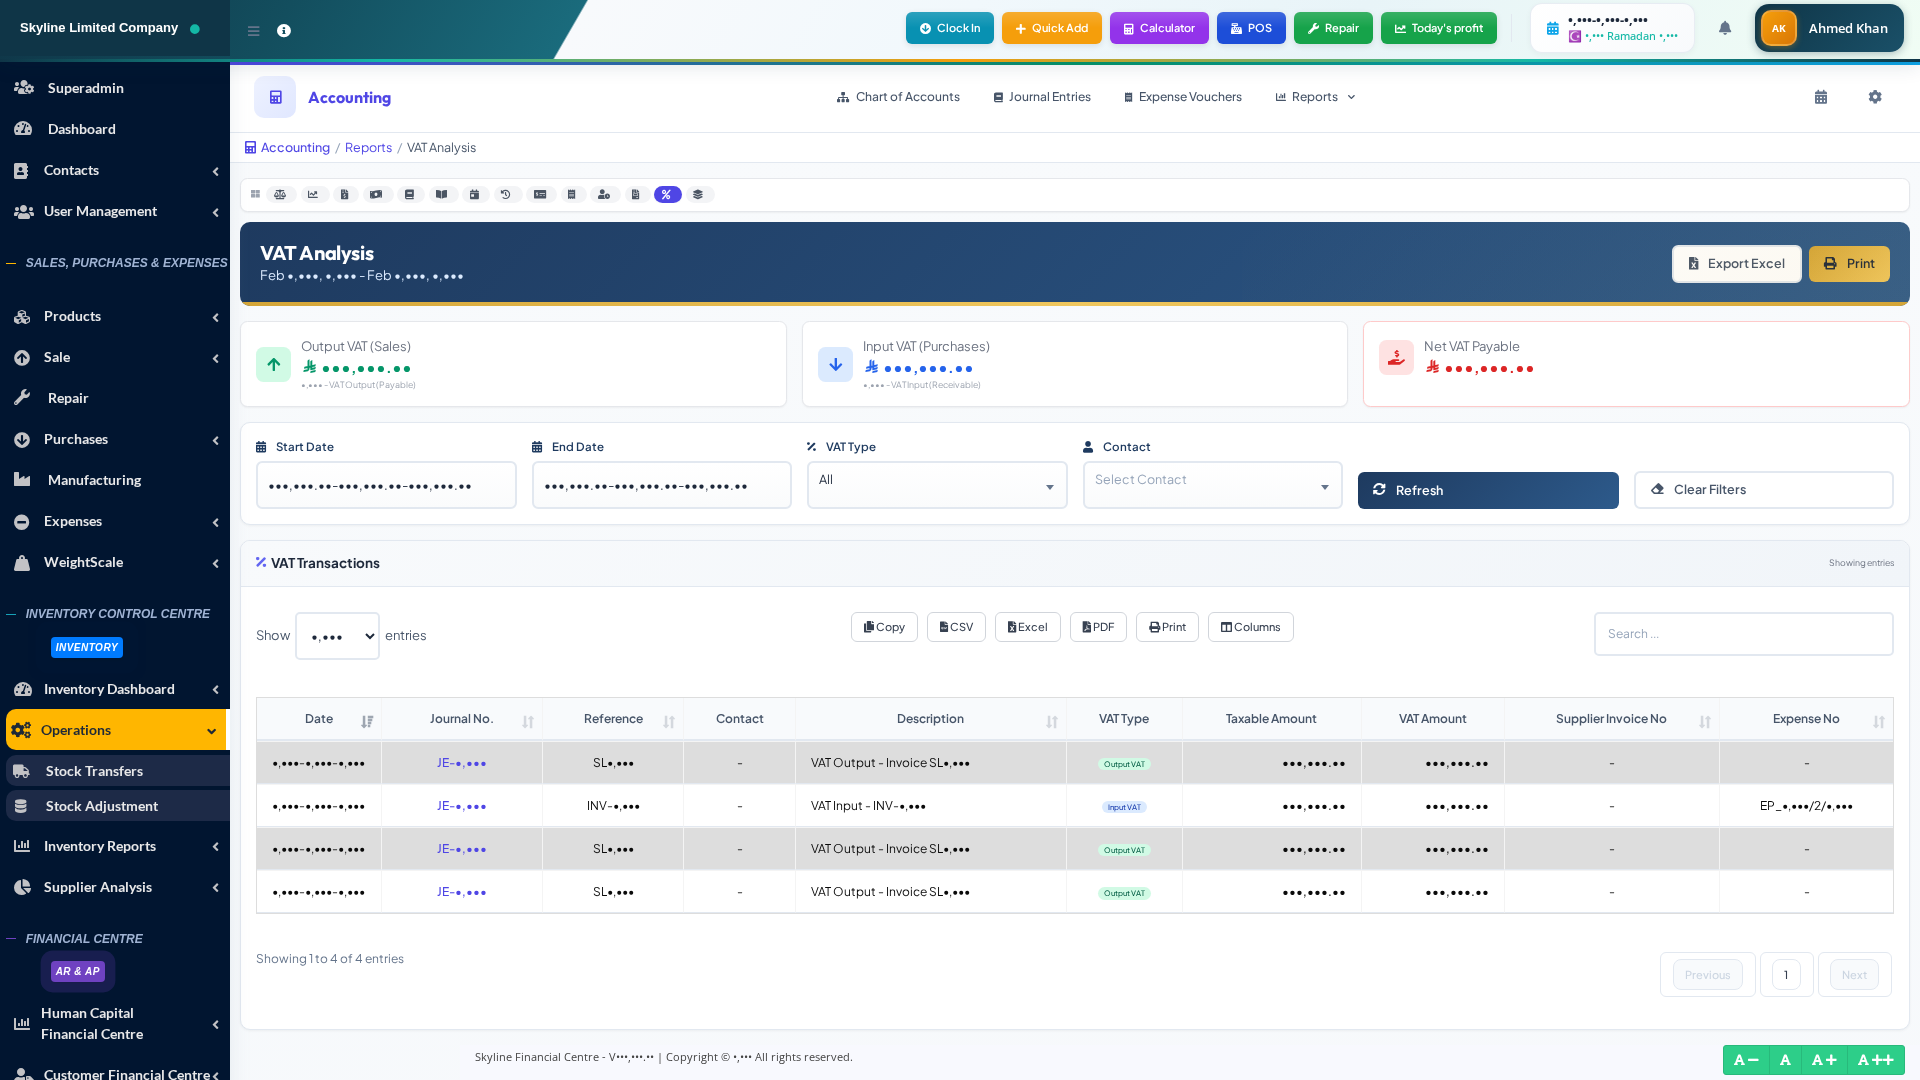Click the calendar icon in Accounting header
This screenshot has width=1920, height=1080.
[x=1821, y=97]
